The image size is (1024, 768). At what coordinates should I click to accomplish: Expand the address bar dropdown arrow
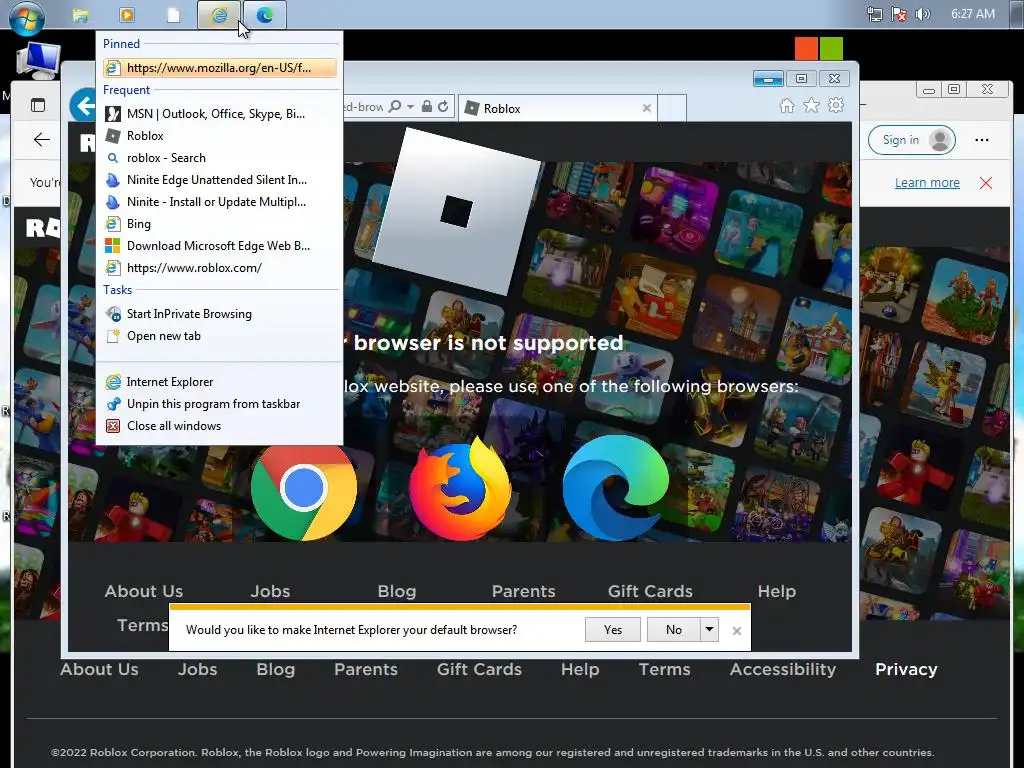coord(410,106)
